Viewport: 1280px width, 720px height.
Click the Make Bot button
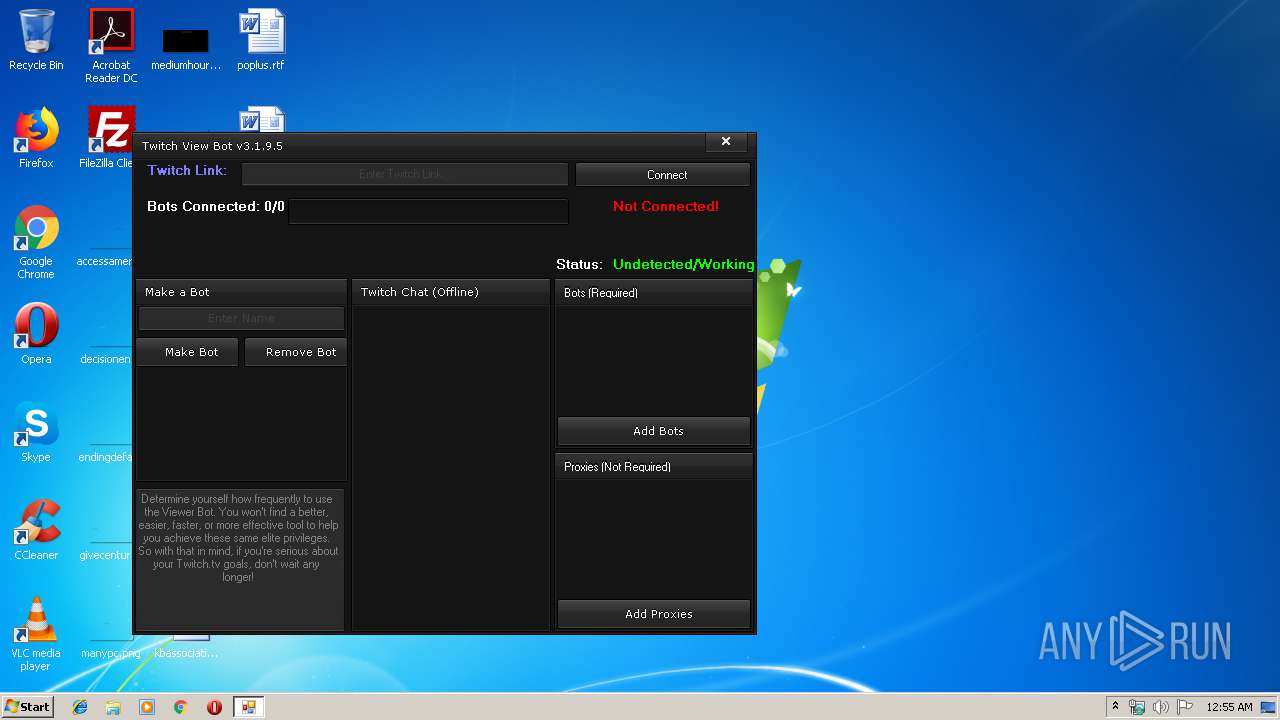pos(188,352)
